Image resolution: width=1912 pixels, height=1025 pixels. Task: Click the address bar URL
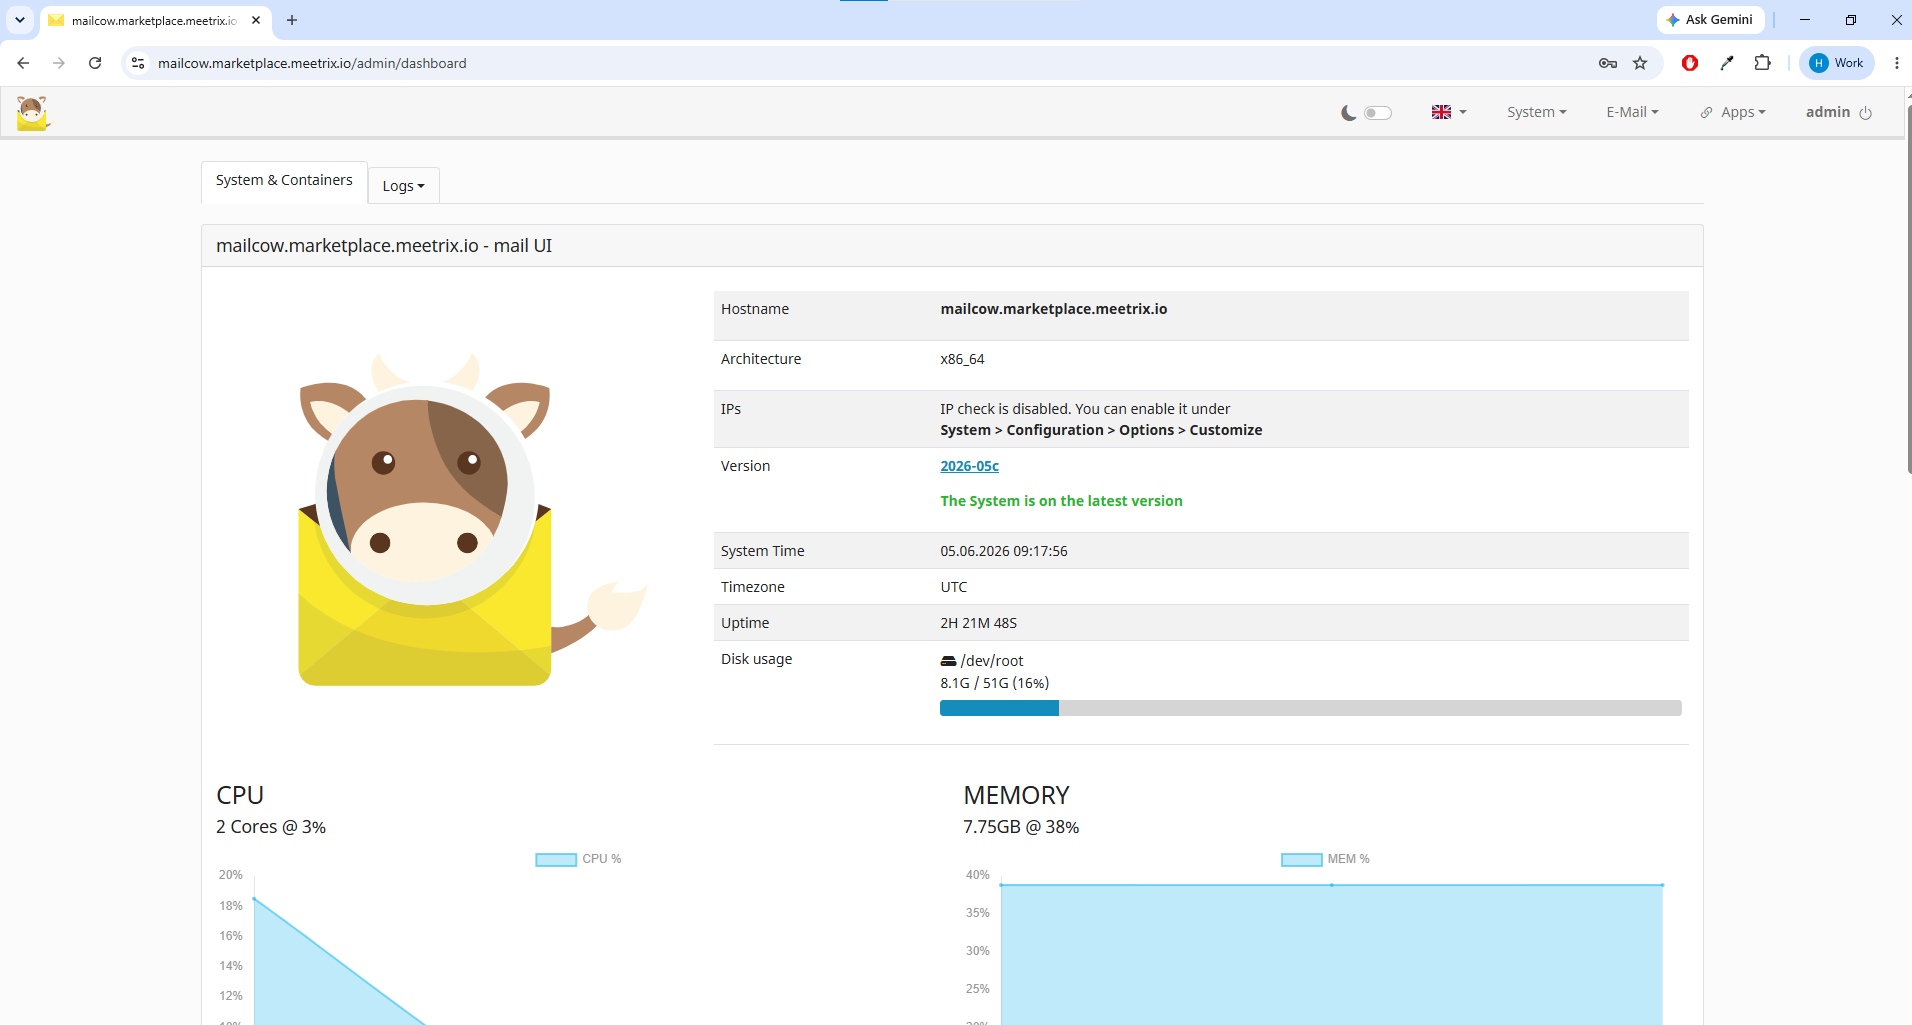pos(312,63)
